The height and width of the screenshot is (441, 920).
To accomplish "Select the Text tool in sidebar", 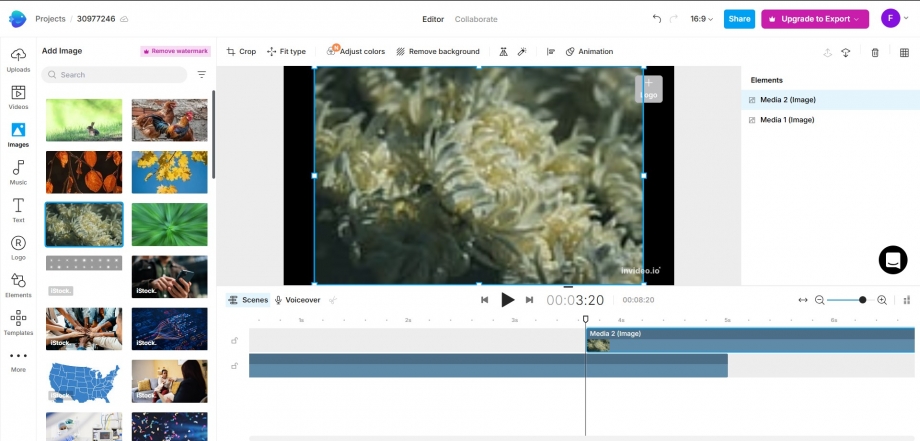I will (x=18, y=209).
